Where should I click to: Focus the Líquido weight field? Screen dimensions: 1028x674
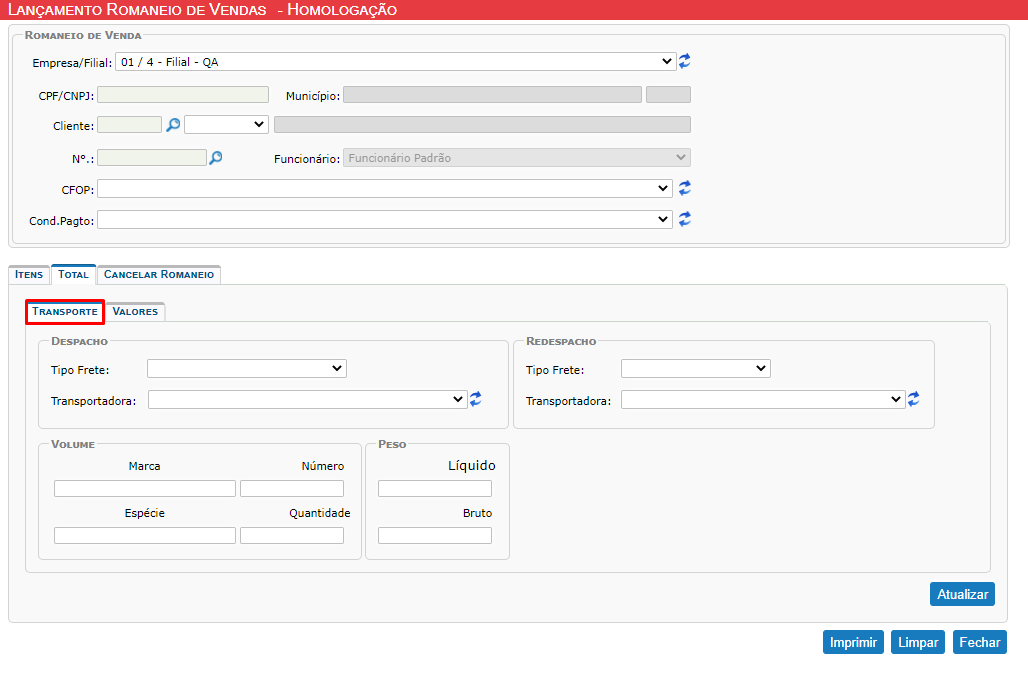coord(435,488)
